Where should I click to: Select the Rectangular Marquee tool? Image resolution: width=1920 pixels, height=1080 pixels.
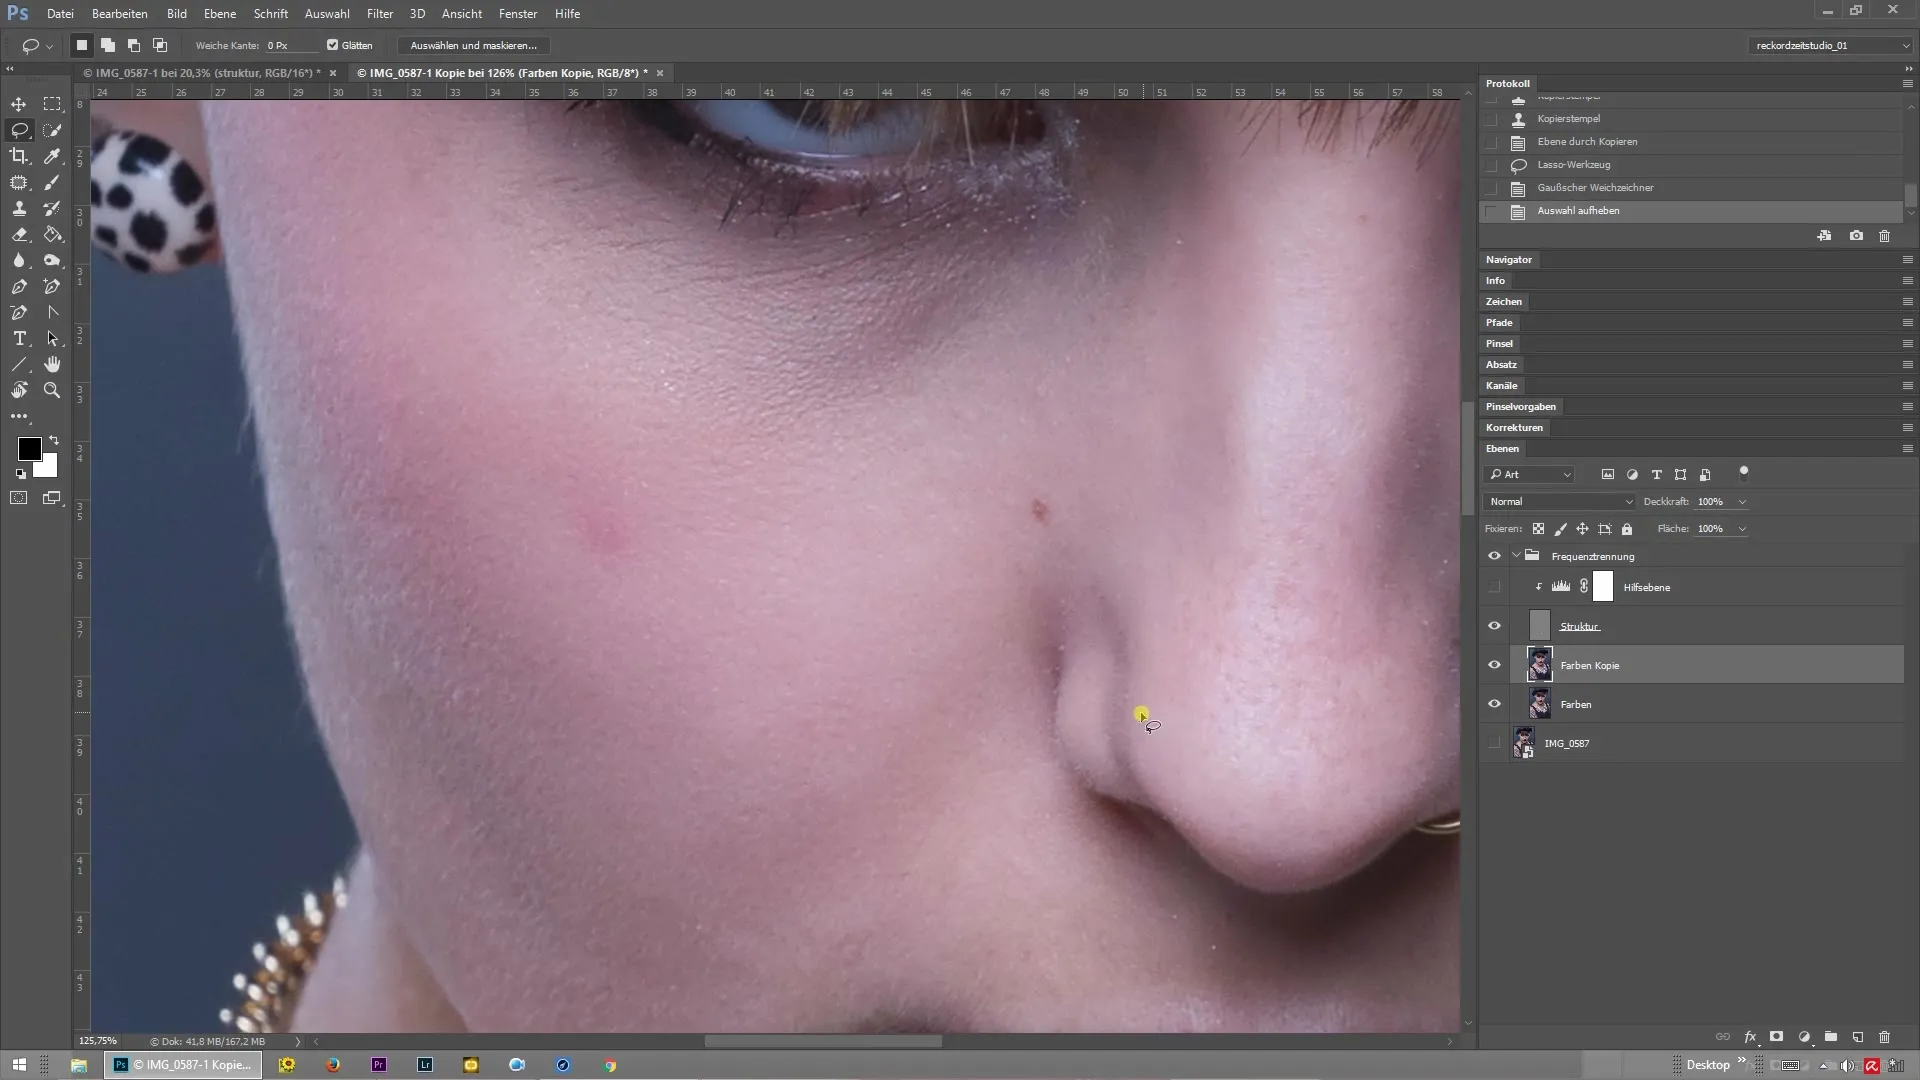point(52,104)
